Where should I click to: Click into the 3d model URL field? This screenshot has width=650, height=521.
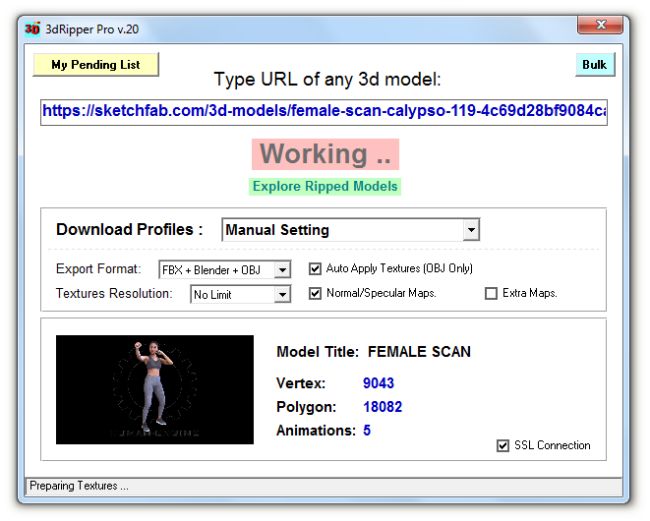coord(324,112)
